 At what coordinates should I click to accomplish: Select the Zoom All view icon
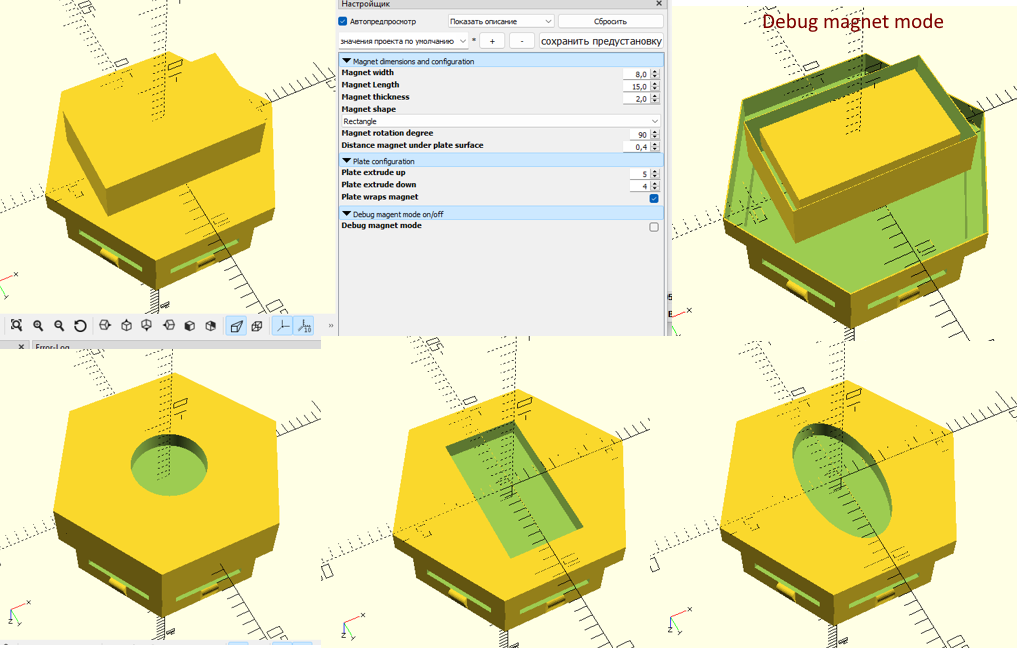tap(17, 325)
